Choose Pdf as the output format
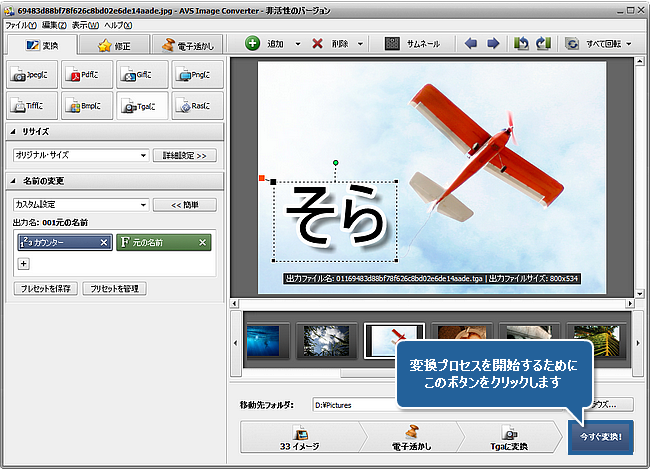This screenshot has height=469, width=650. point(86,74)
